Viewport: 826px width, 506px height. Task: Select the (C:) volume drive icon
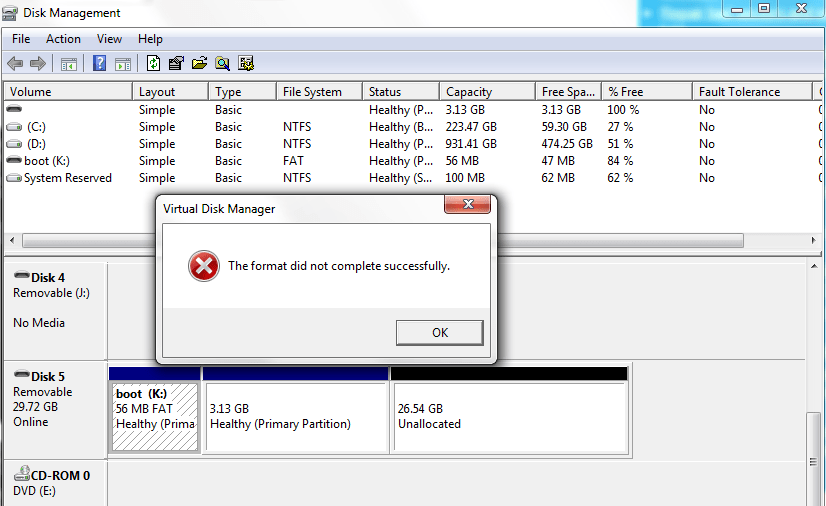coord(14,127)
